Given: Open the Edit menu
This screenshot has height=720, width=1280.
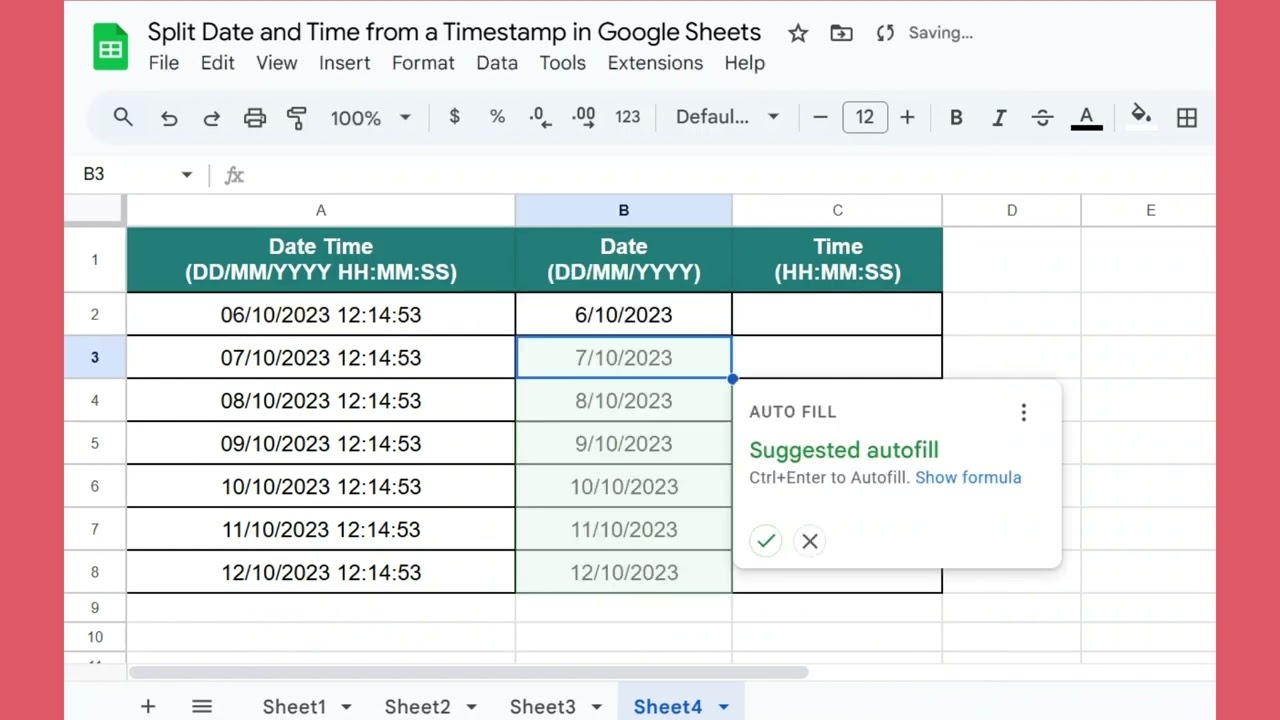Looking at the screenshot, I should click(217, 63).
